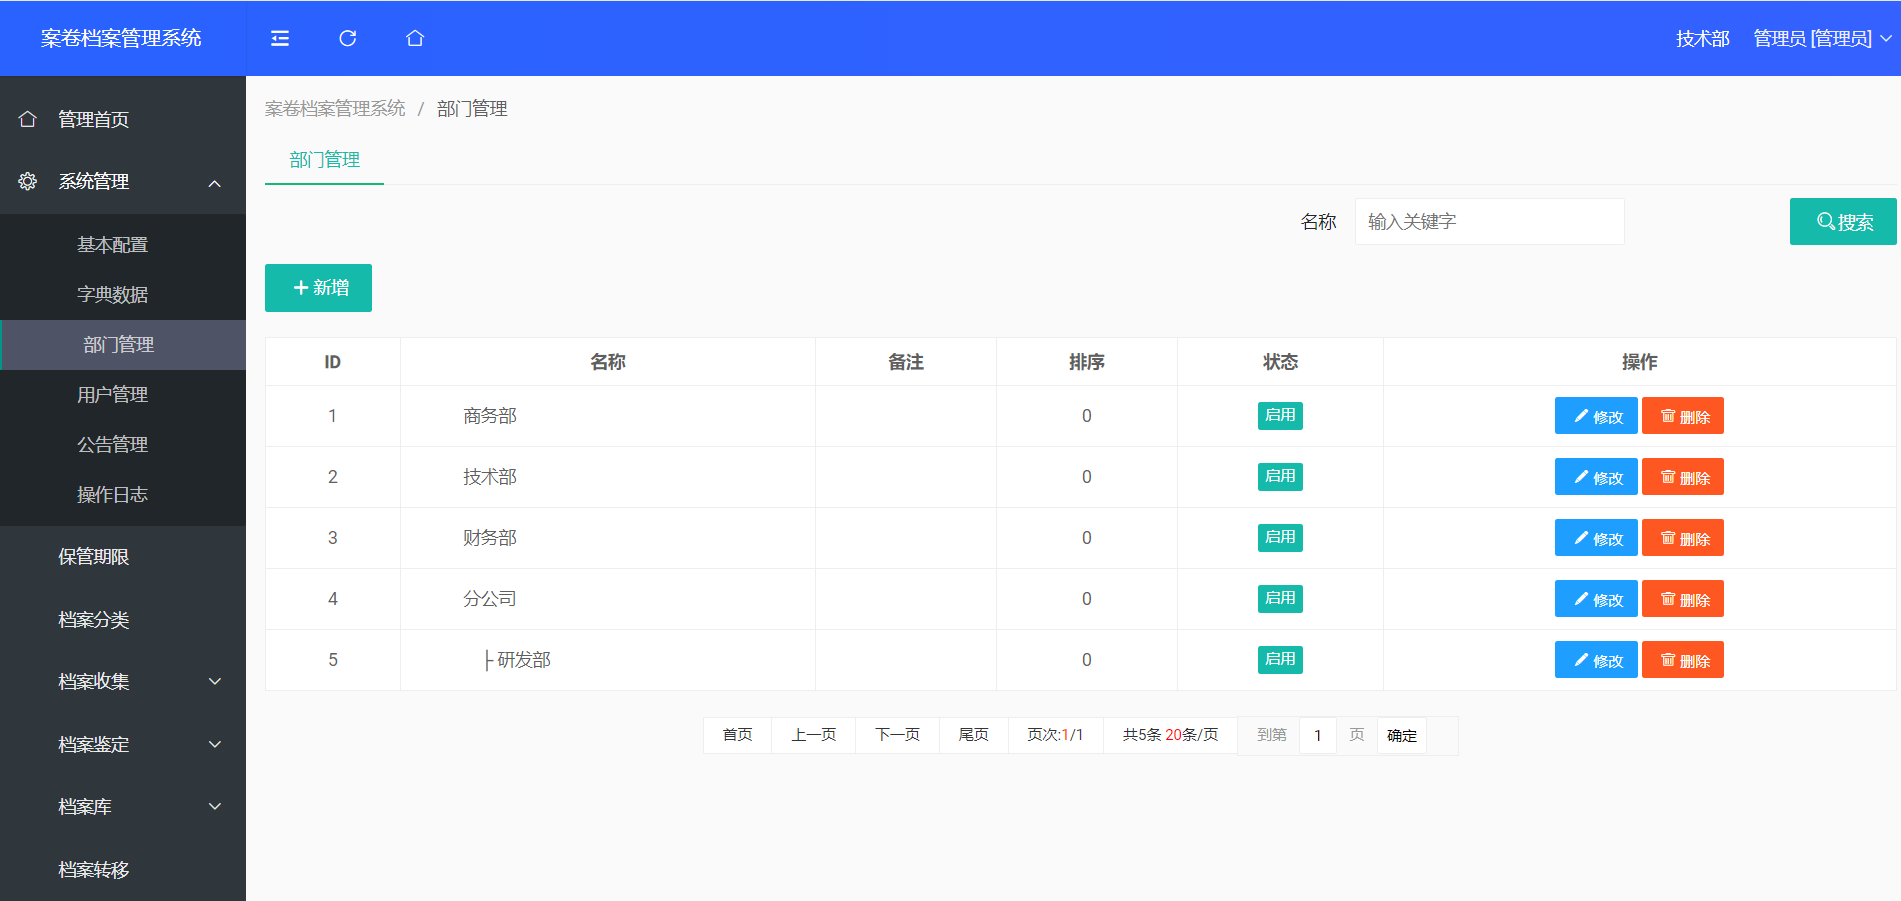1901x901 pixels.
Task: Click the house icon beside 管理首页
Action: point(28,119)
